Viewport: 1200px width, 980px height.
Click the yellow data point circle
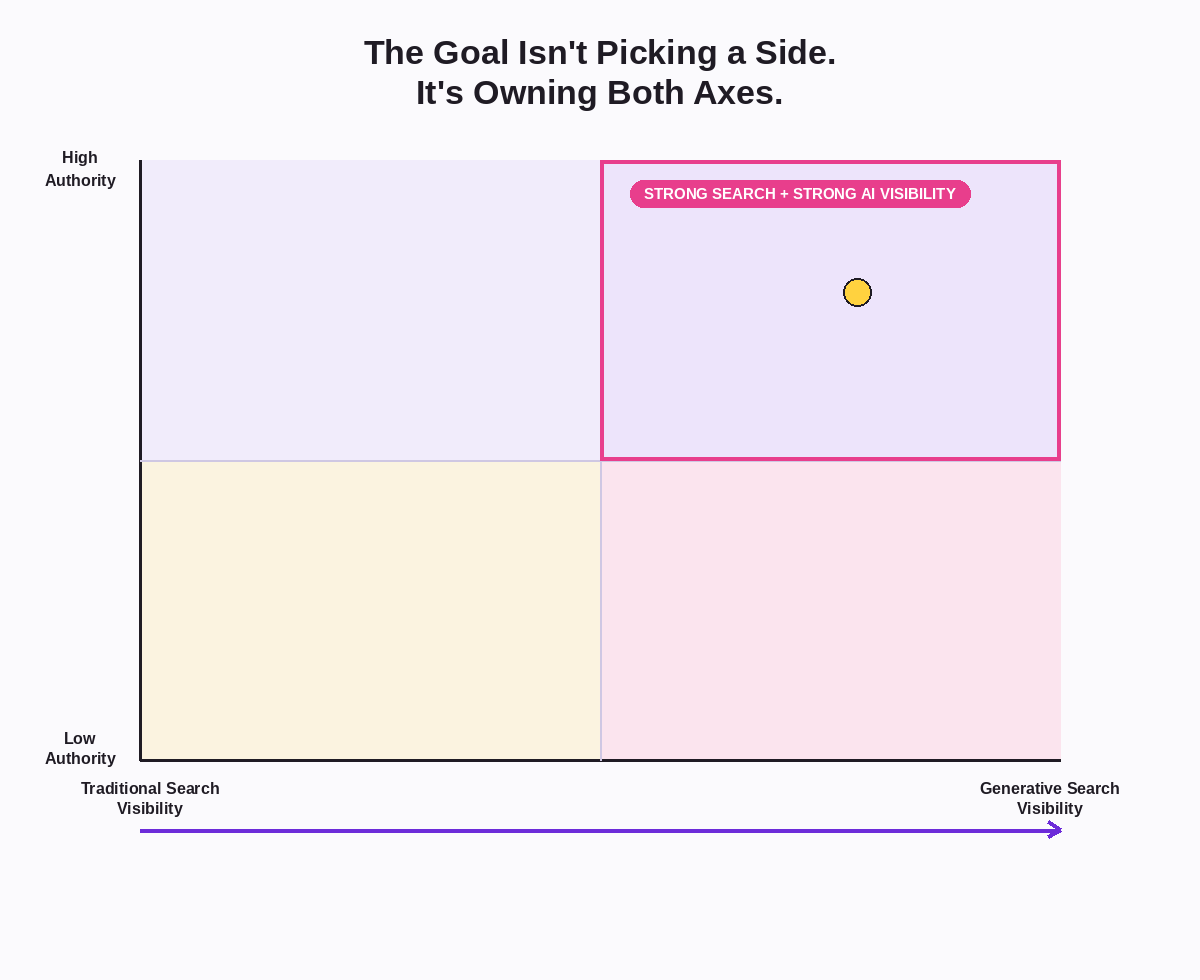click(857, 292)
